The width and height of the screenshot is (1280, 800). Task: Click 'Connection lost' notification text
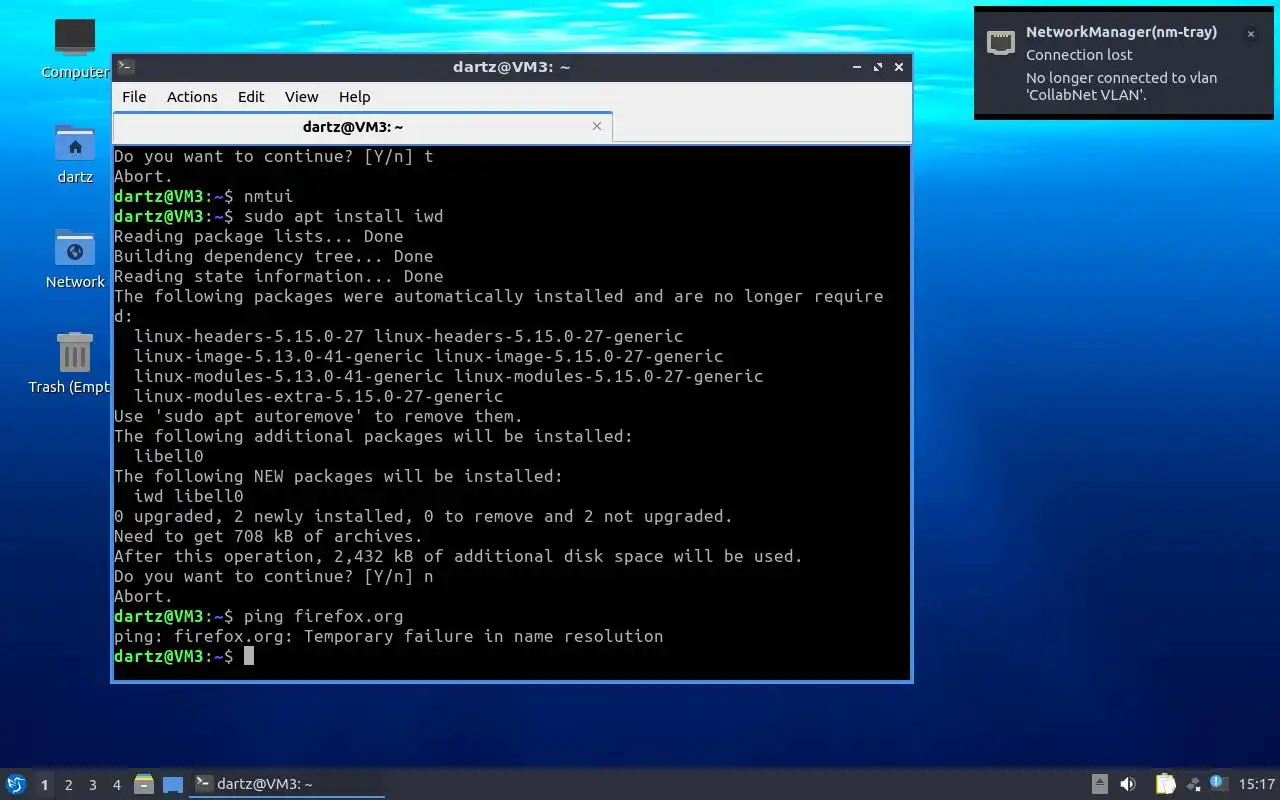pyautogui.click(x=1079, y=55)
